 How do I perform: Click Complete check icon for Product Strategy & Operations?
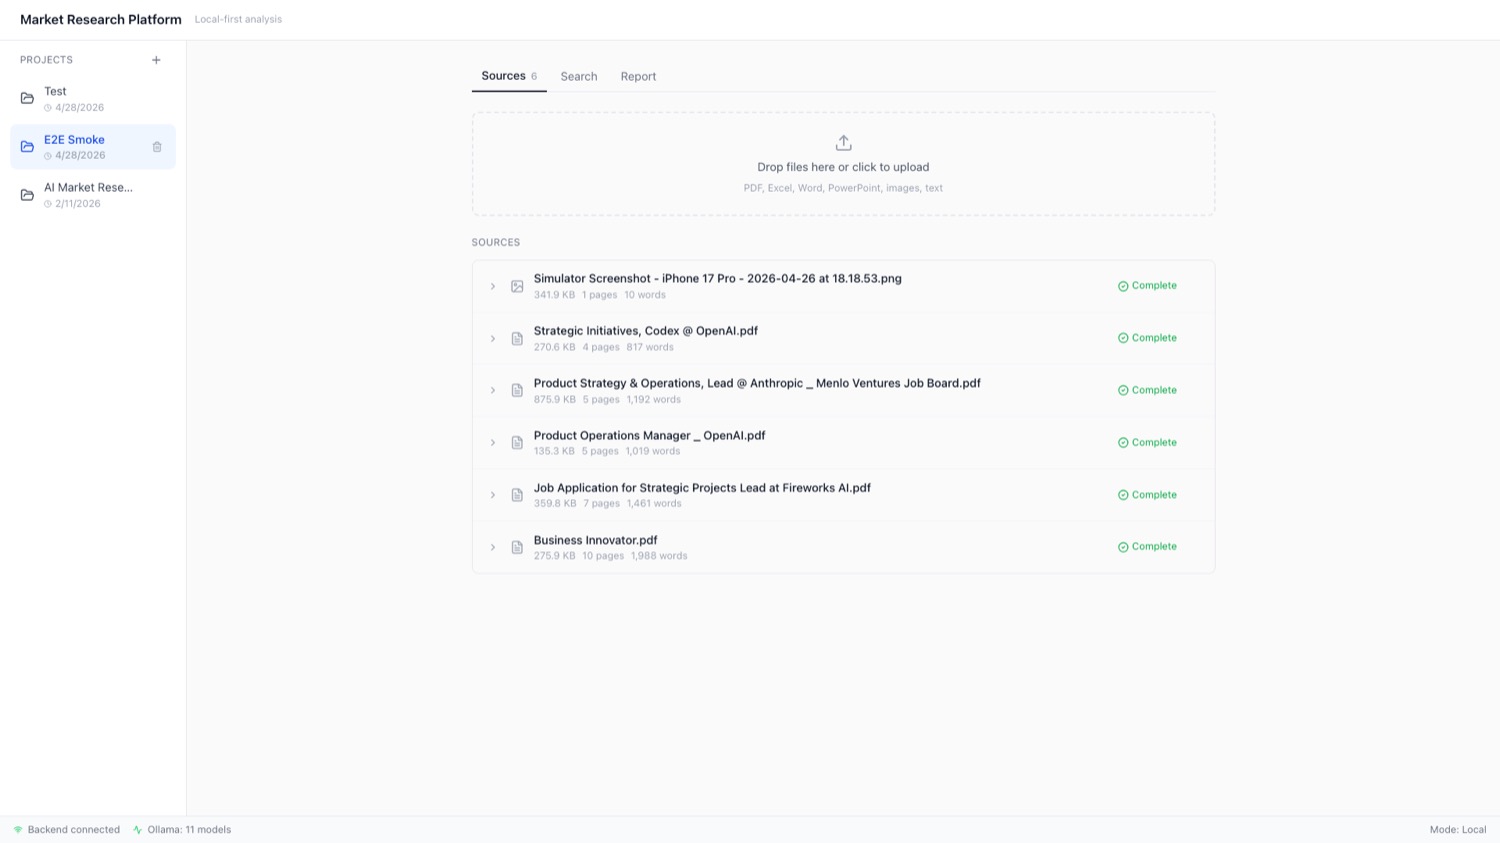(1123, 390)
